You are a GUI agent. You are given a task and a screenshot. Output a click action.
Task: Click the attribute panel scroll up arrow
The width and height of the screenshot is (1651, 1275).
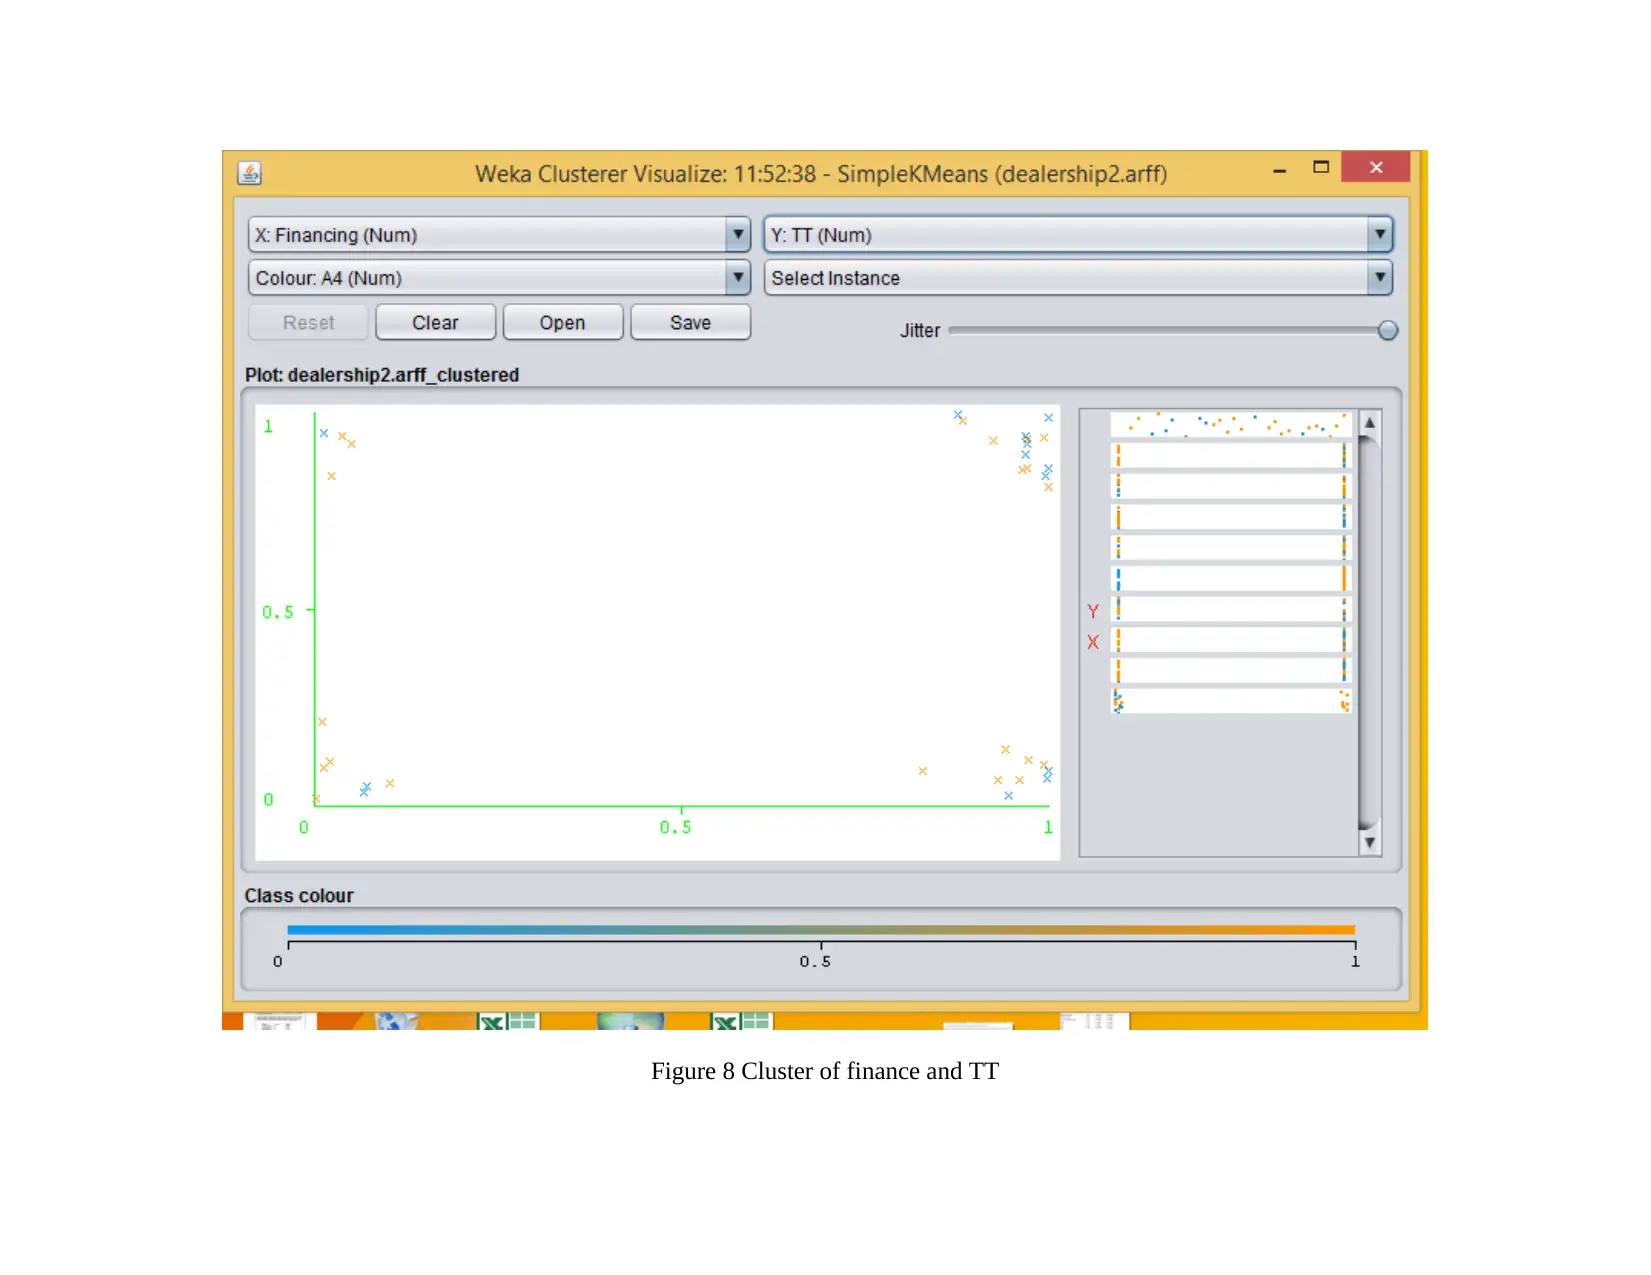[1370, 423]
